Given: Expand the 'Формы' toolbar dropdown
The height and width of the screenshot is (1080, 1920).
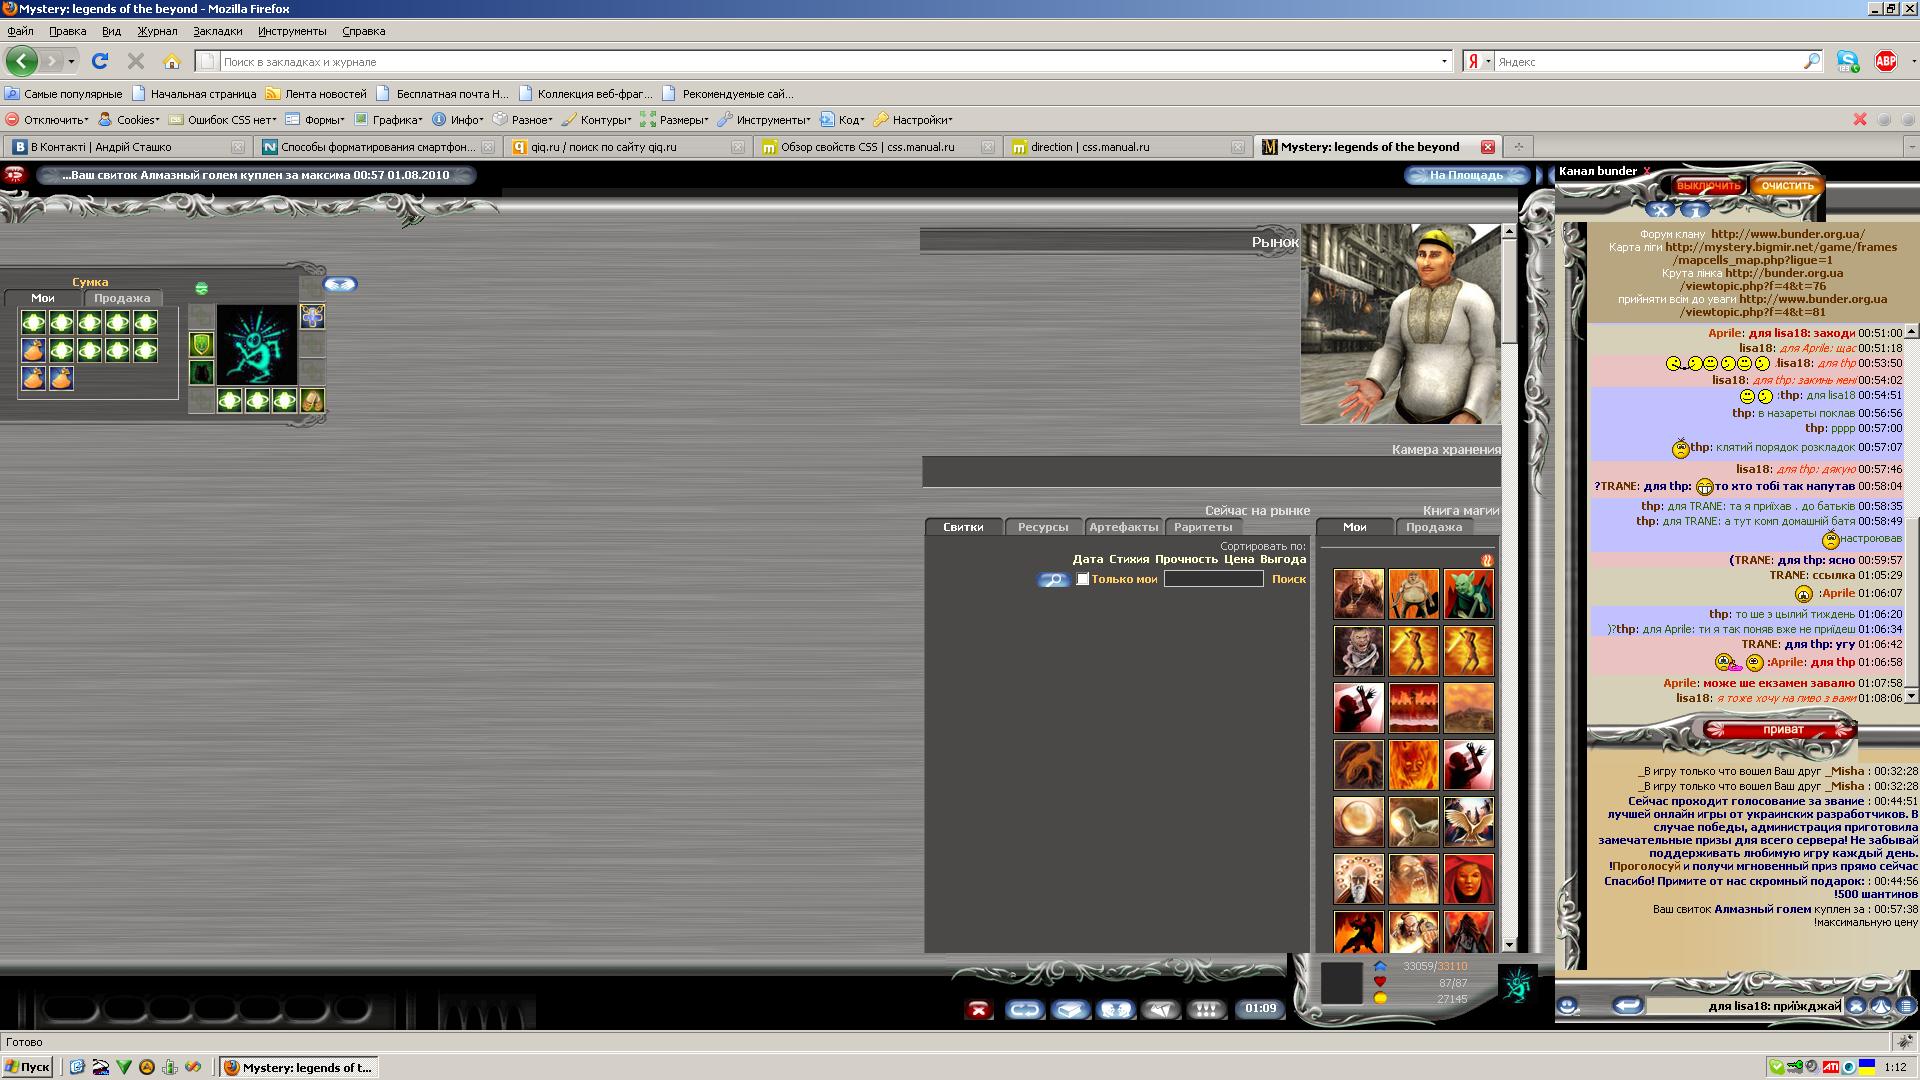Looking at the screenshot, I should [x=318, y=120].
